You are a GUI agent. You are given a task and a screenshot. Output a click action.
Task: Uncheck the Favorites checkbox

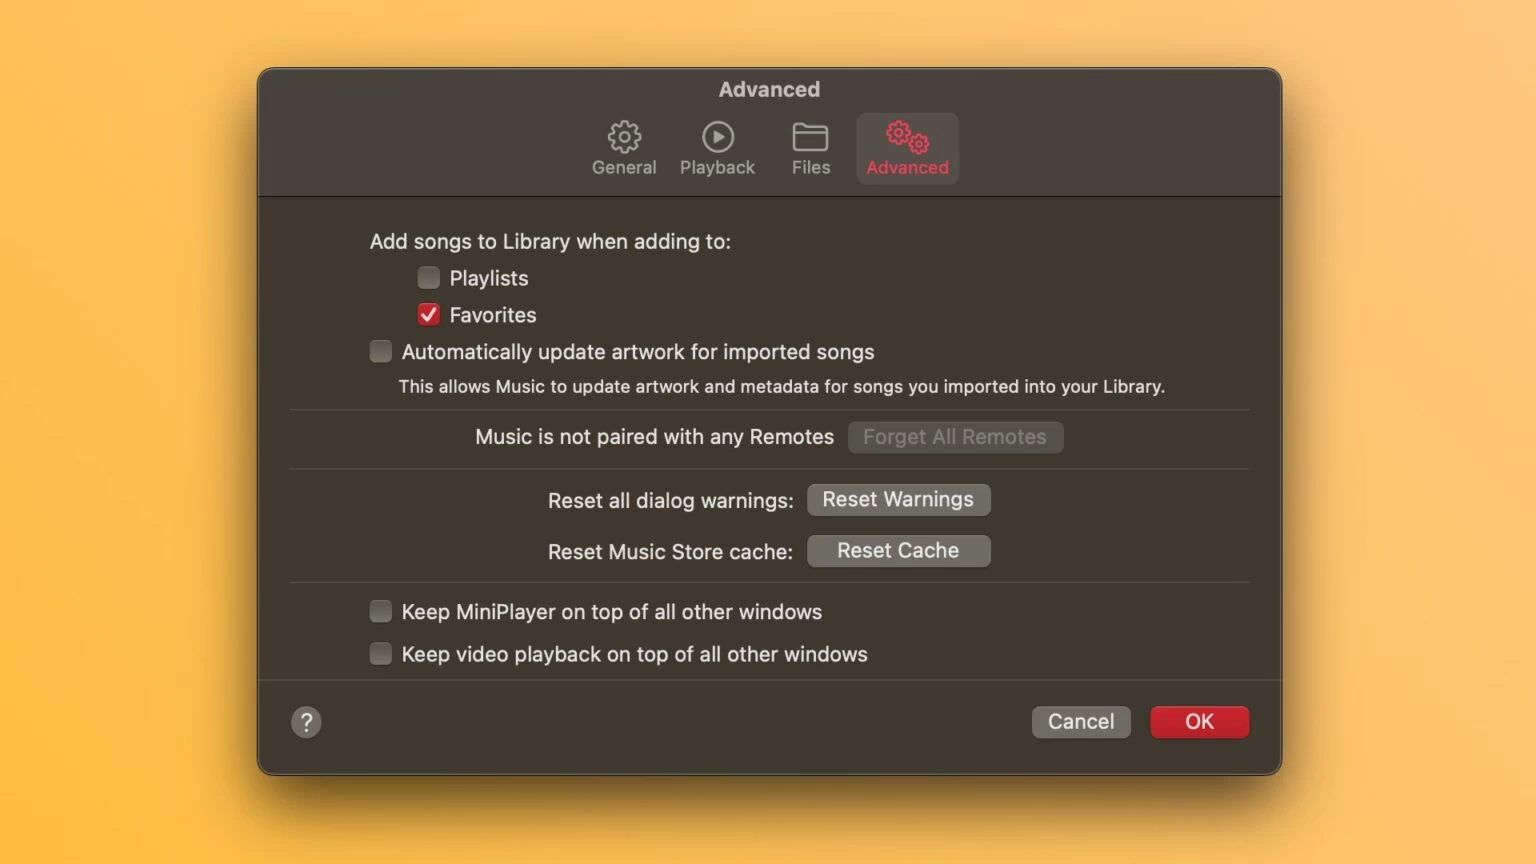(x=428, y=314)
